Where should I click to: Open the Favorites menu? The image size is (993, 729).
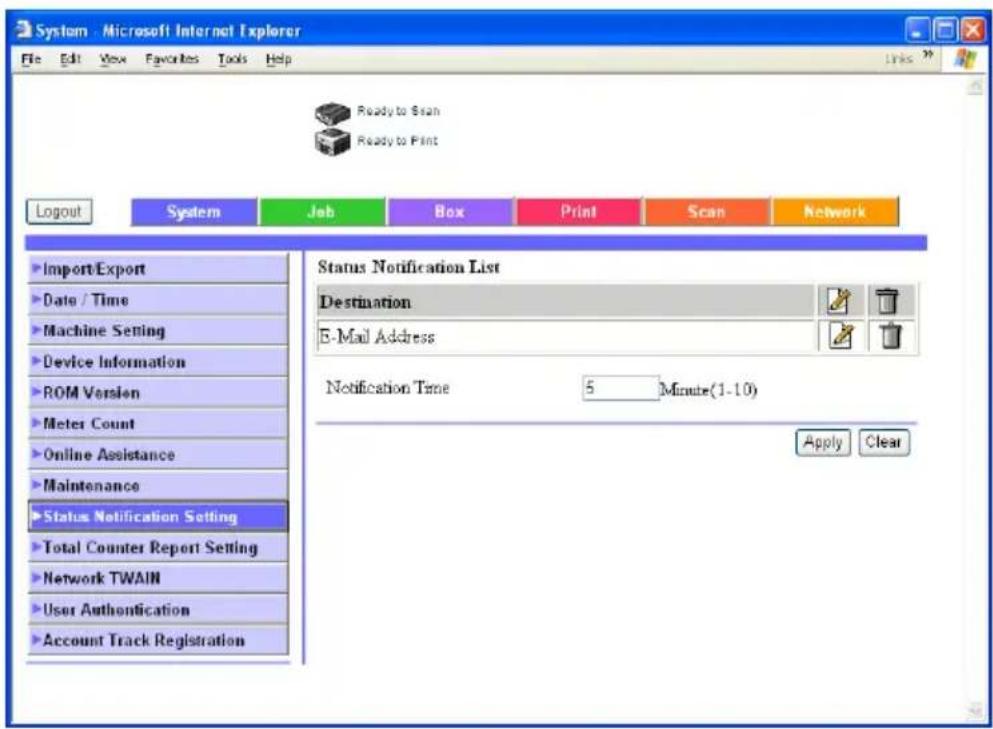click(x=172, y=59)
